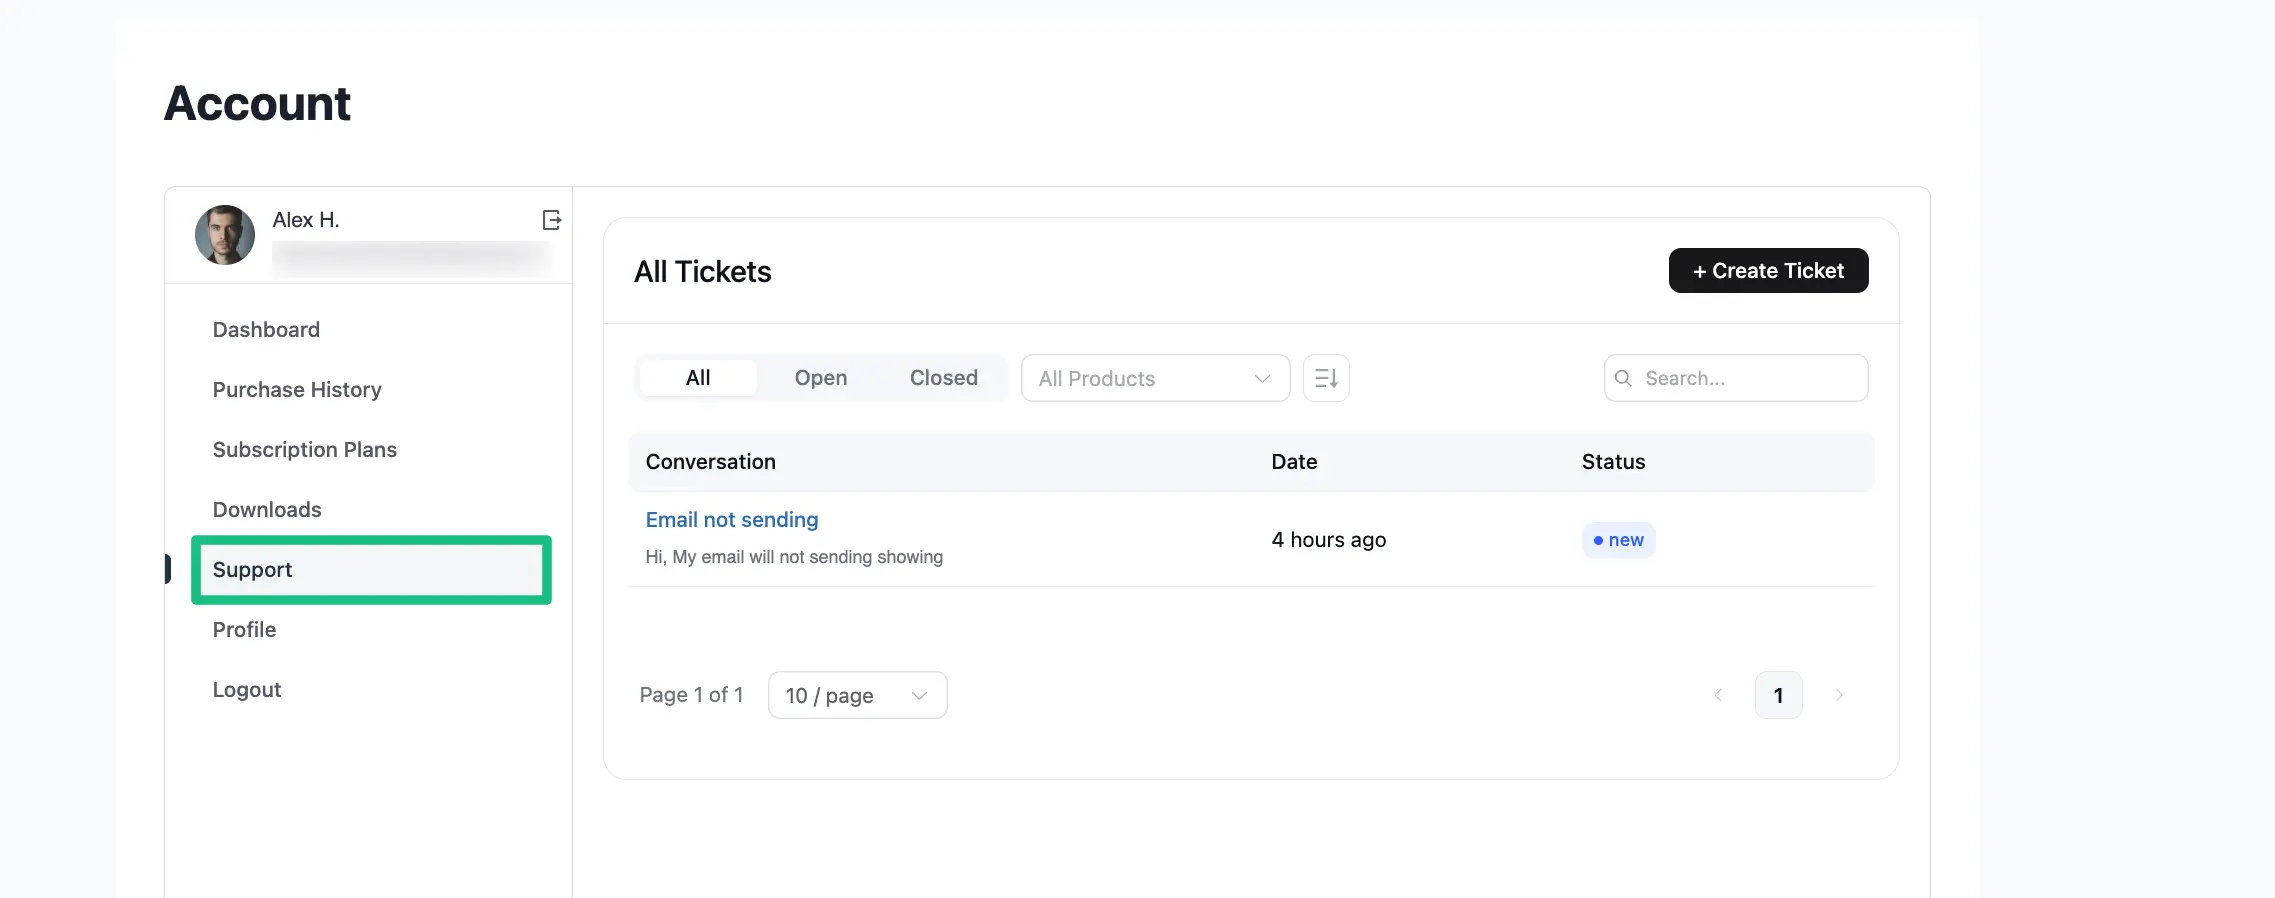Filter tickets by Closed
Screen dimensions: 2275x898
[943, 378]
